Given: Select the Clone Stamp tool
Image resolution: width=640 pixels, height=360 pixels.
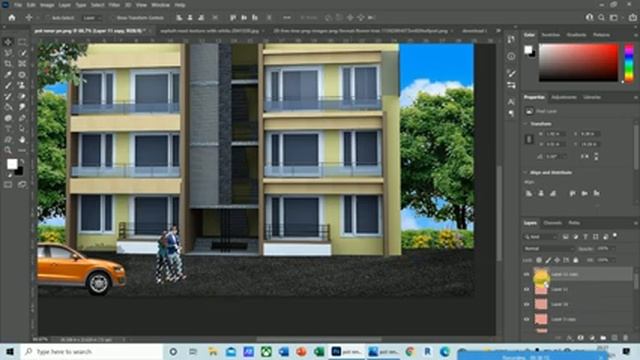Looking at the screenshot, I should (22, 86).
